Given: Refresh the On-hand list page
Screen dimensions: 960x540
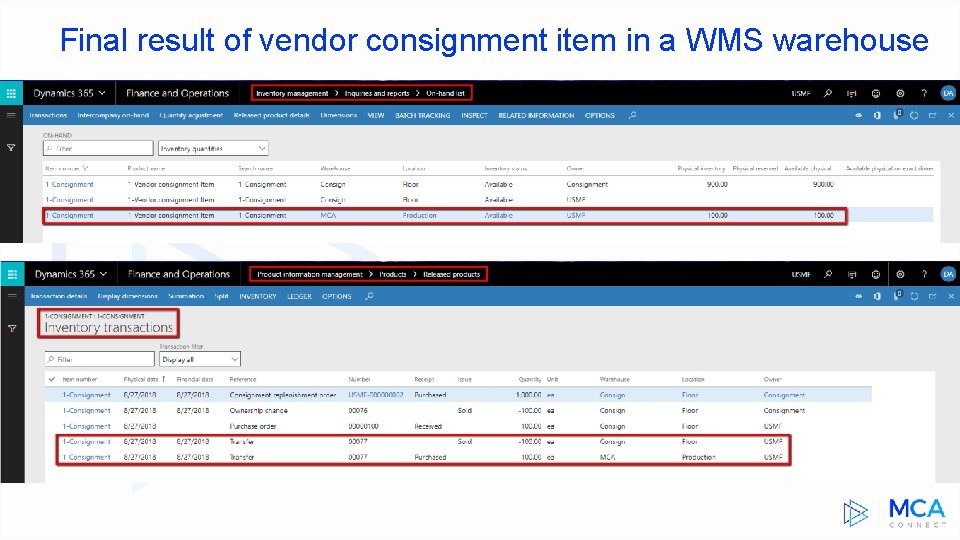Looking at the screenshot, I should (914, 115).
